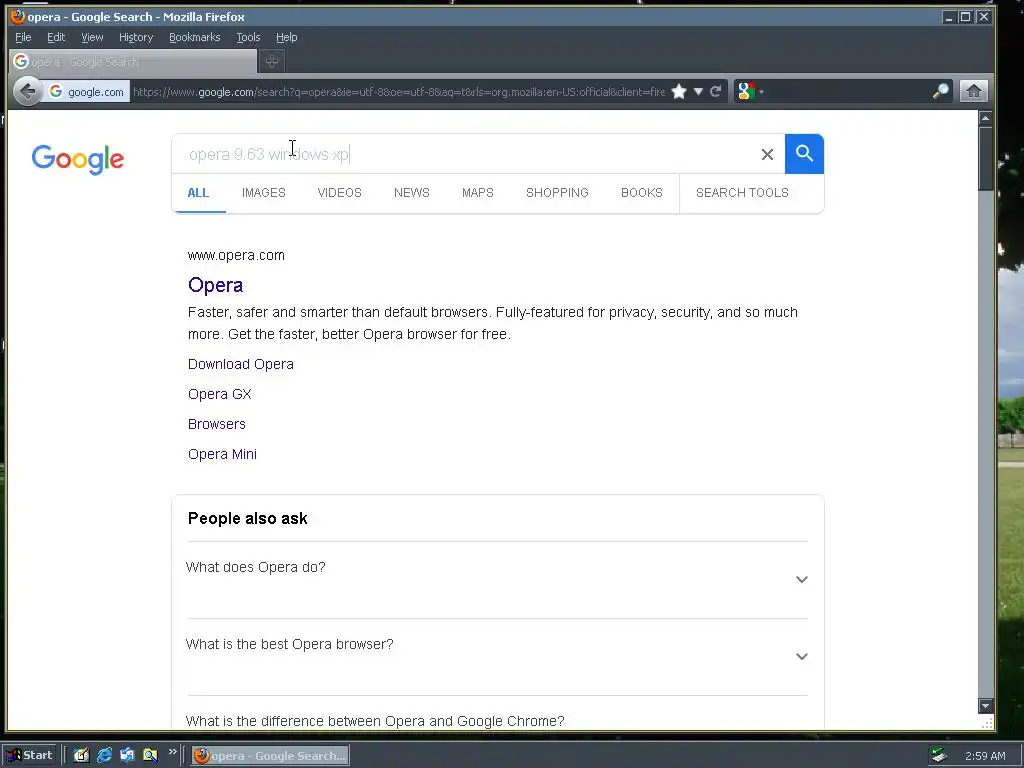Image resolution: width=1024 pixels, height=768 pixels.
Task: Click the system tray network icon
Action: pos(939,756)
